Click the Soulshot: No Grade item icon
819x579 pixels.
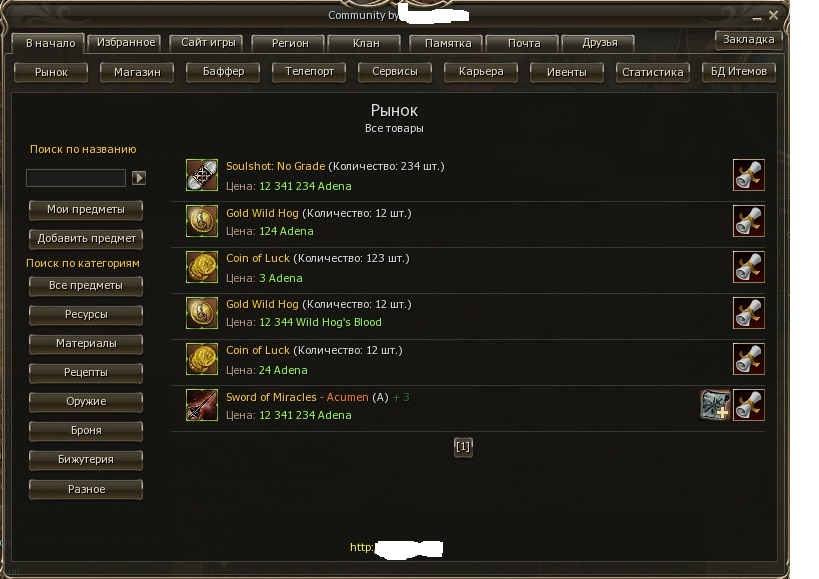point(202,175)
